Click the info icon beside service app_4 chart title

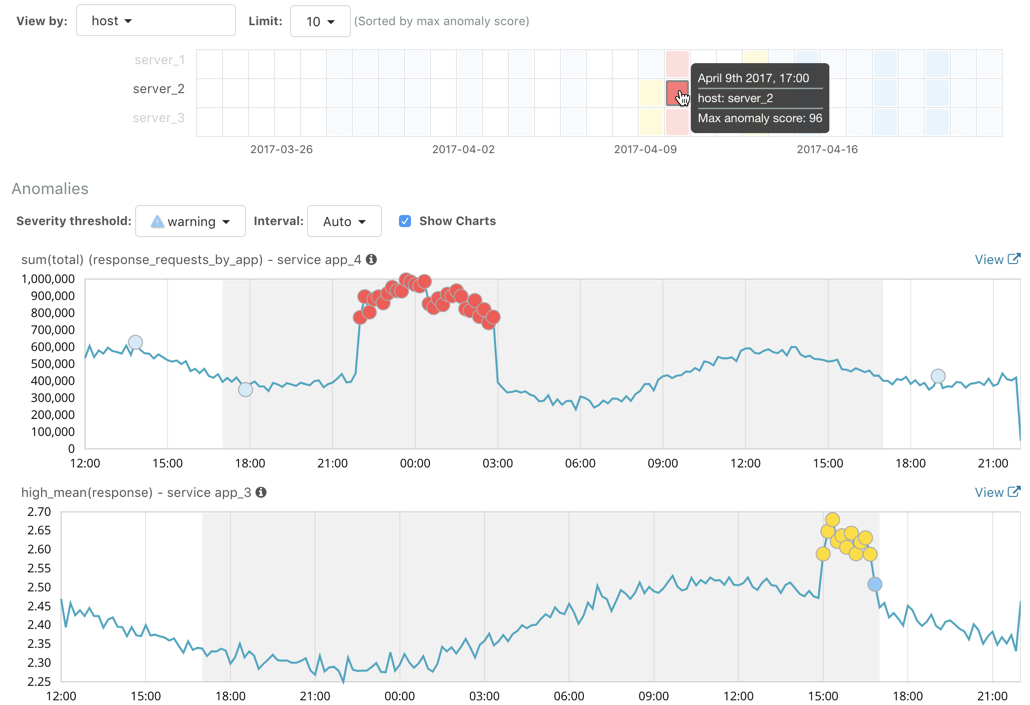point(370,259)
